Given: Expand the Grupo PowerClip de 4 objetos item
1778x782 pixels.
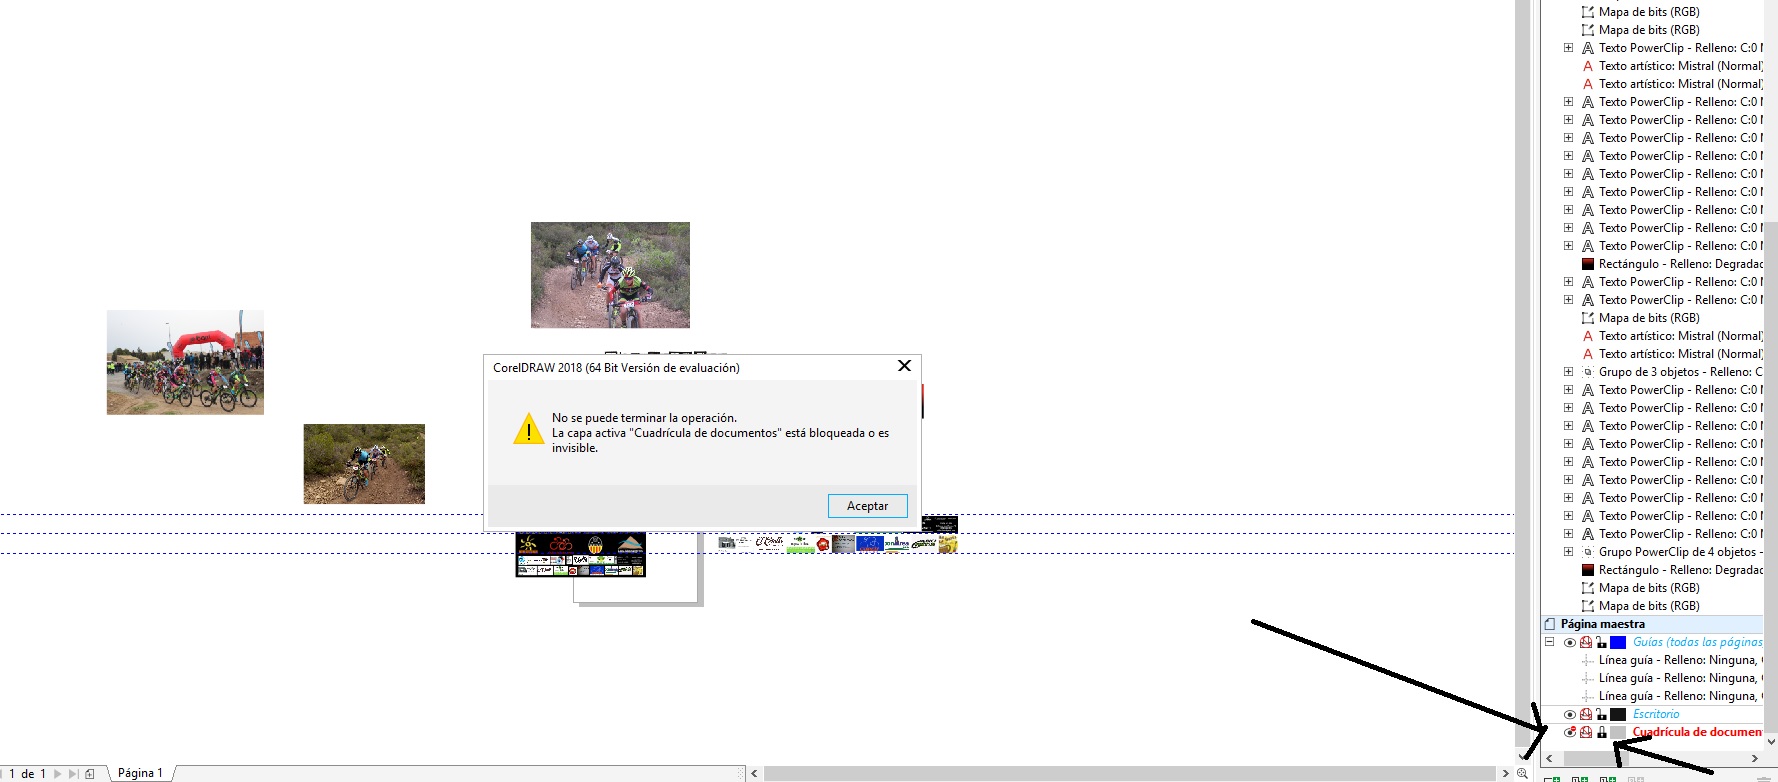Looking at the screenshot, I should 1568,552.
